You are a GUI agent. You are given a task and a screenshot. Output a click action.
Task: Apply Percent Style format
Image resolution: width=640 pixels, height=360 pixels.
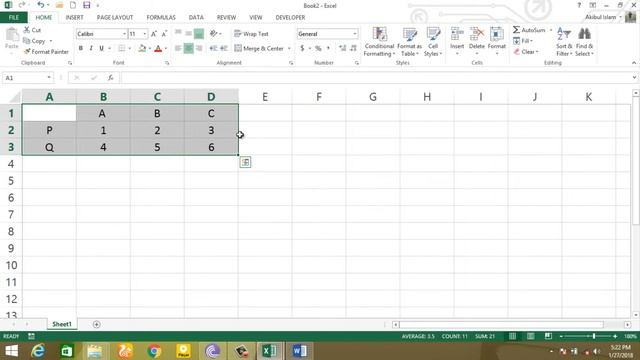coord(318,48)
